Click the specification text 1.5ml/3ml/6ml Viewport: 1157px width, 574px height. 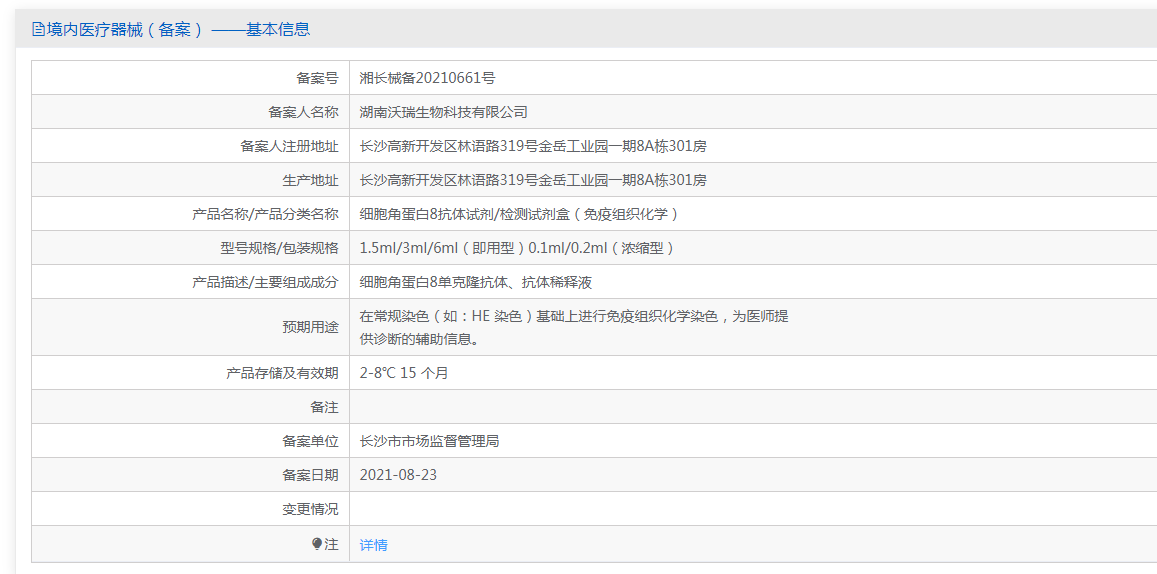tap(409, 248)
